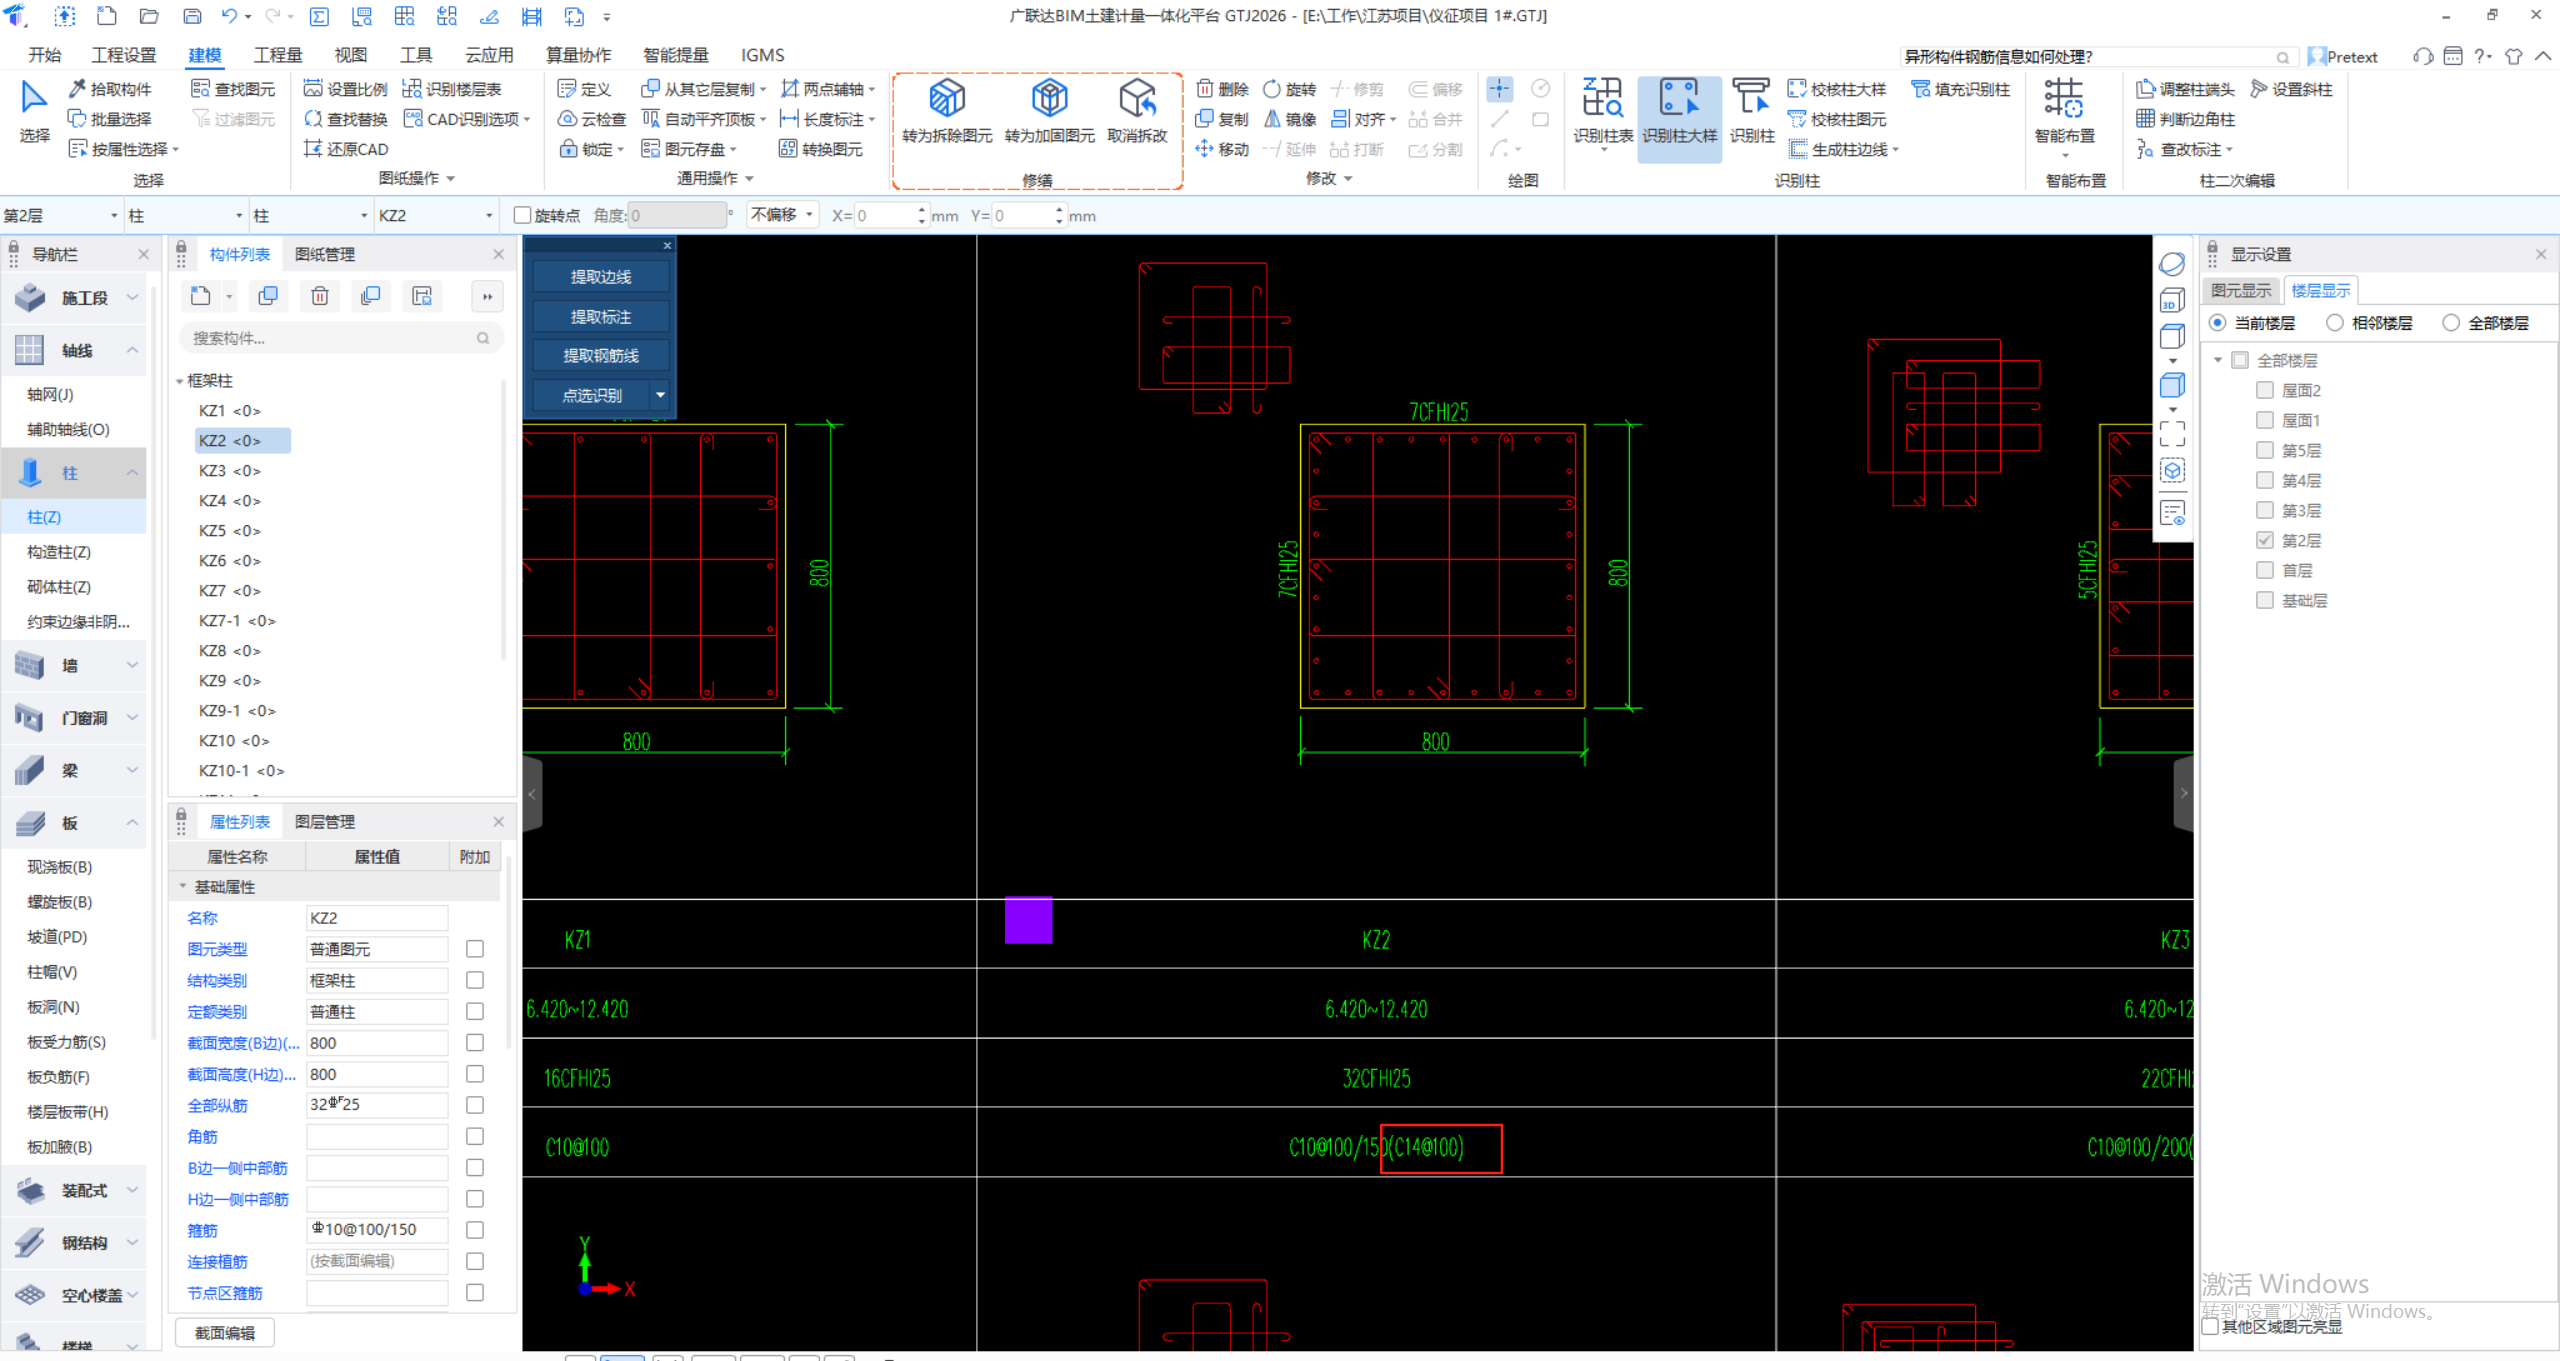Click the 3D view icon beside canvas

pyautogui.click(x=2171, y=300)
